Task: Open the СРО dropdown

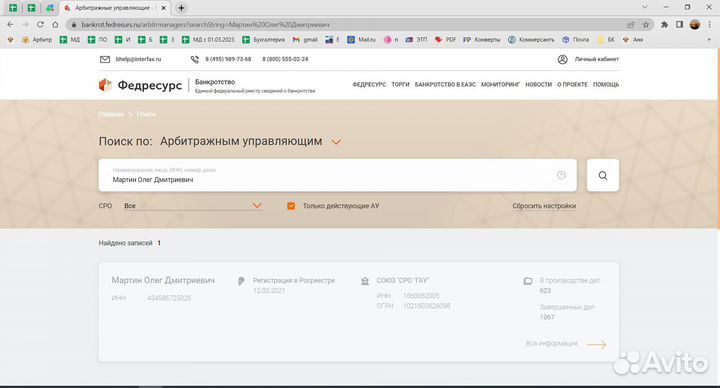Action: [x=193, y=206]
